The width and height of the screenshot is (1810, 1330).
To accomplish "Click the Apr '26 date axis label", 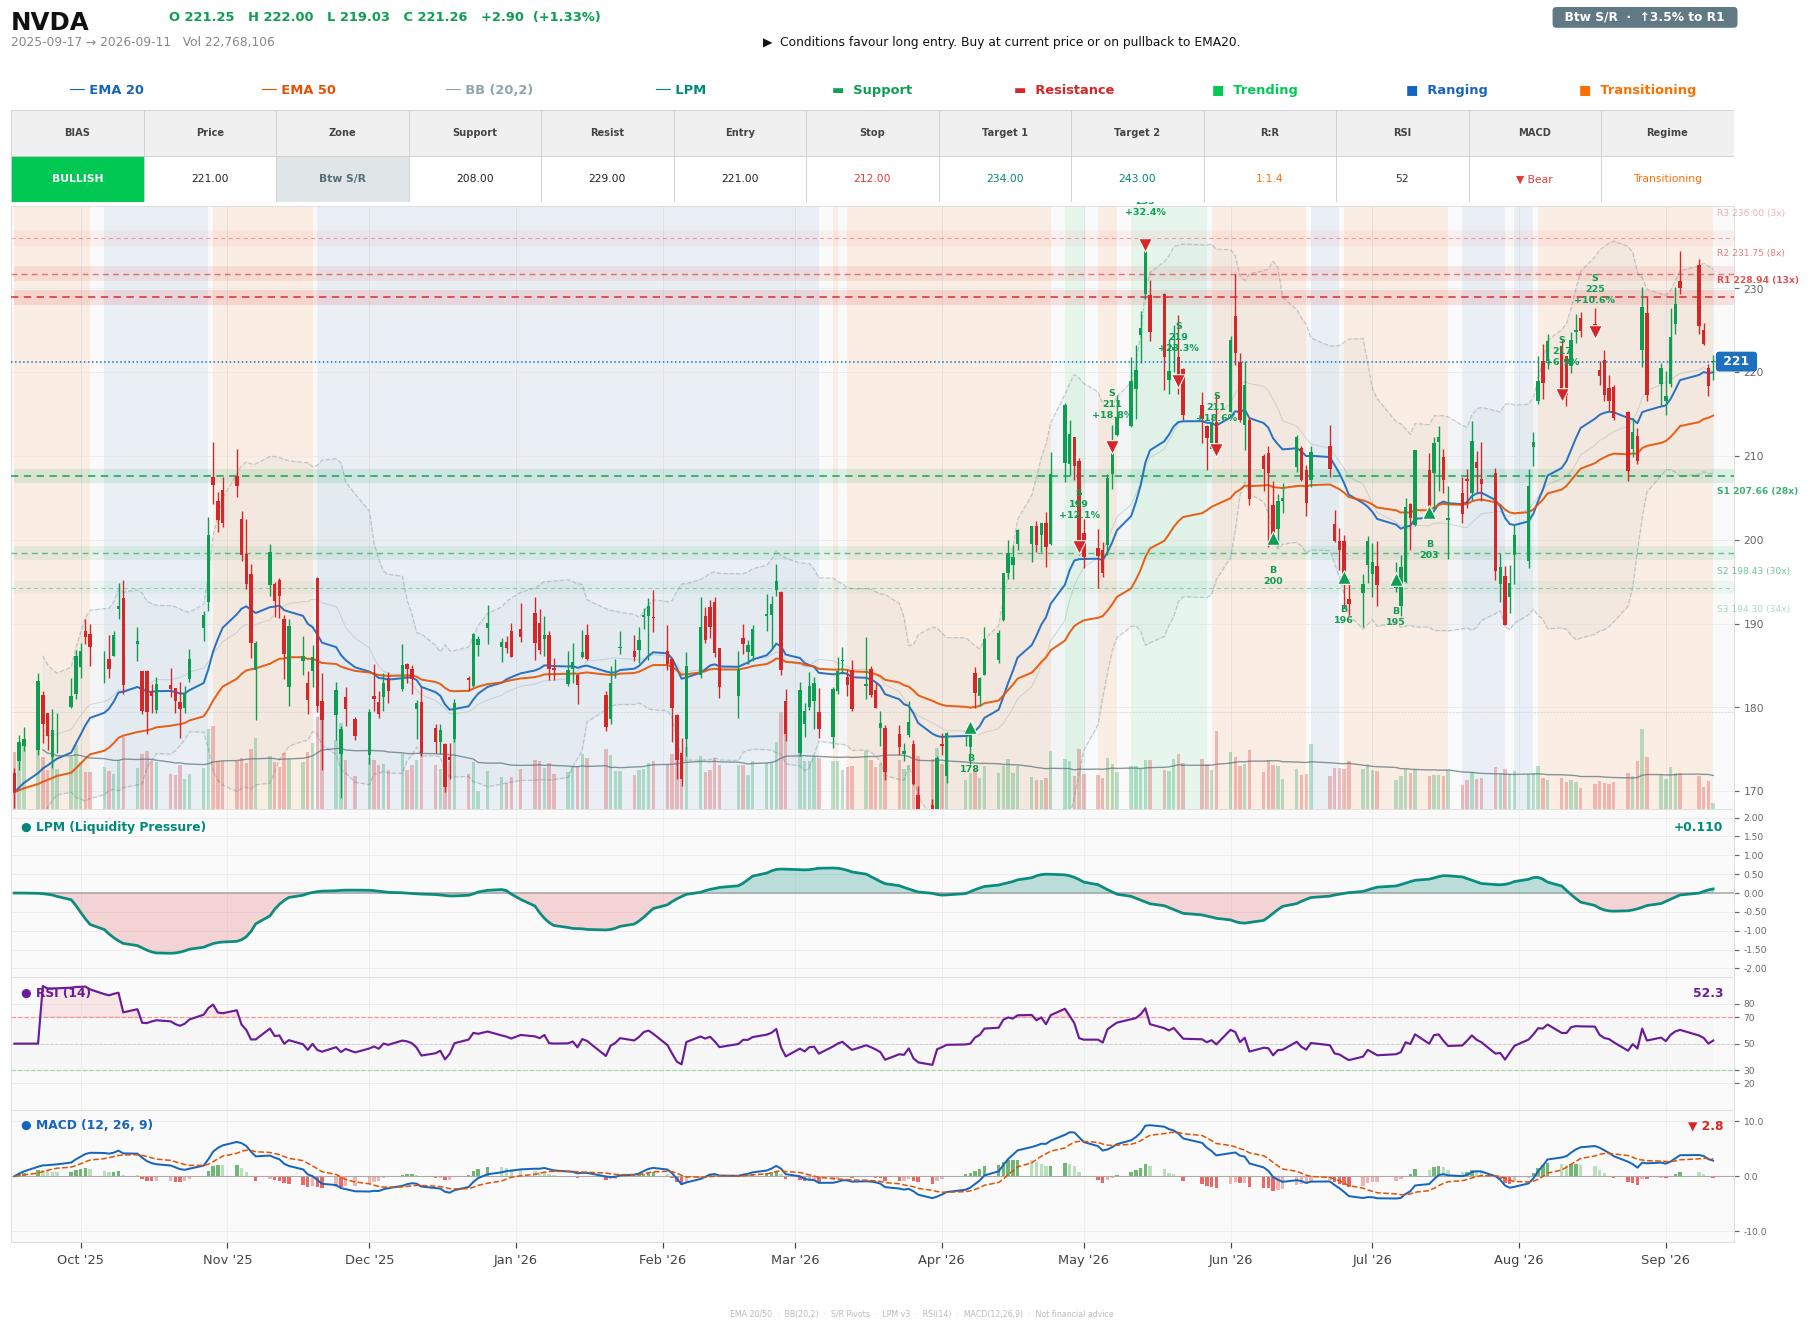I will (x=941, y=1260).
